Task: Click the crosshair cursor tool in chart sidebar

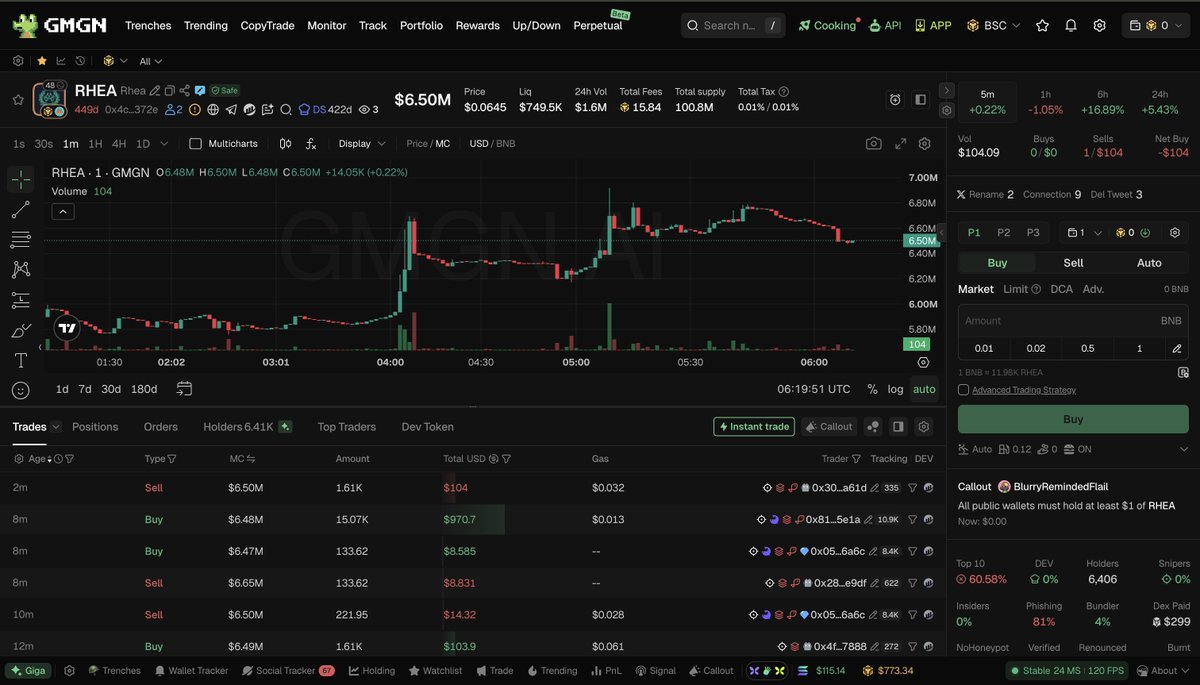Action: [21, 180]
